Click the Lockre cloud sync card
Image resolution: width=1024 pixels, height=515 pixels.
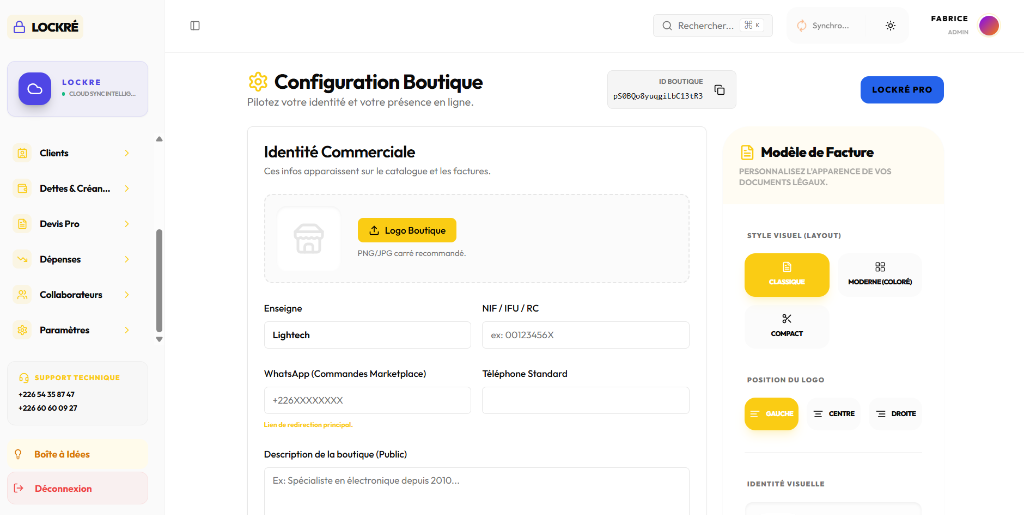77,89
